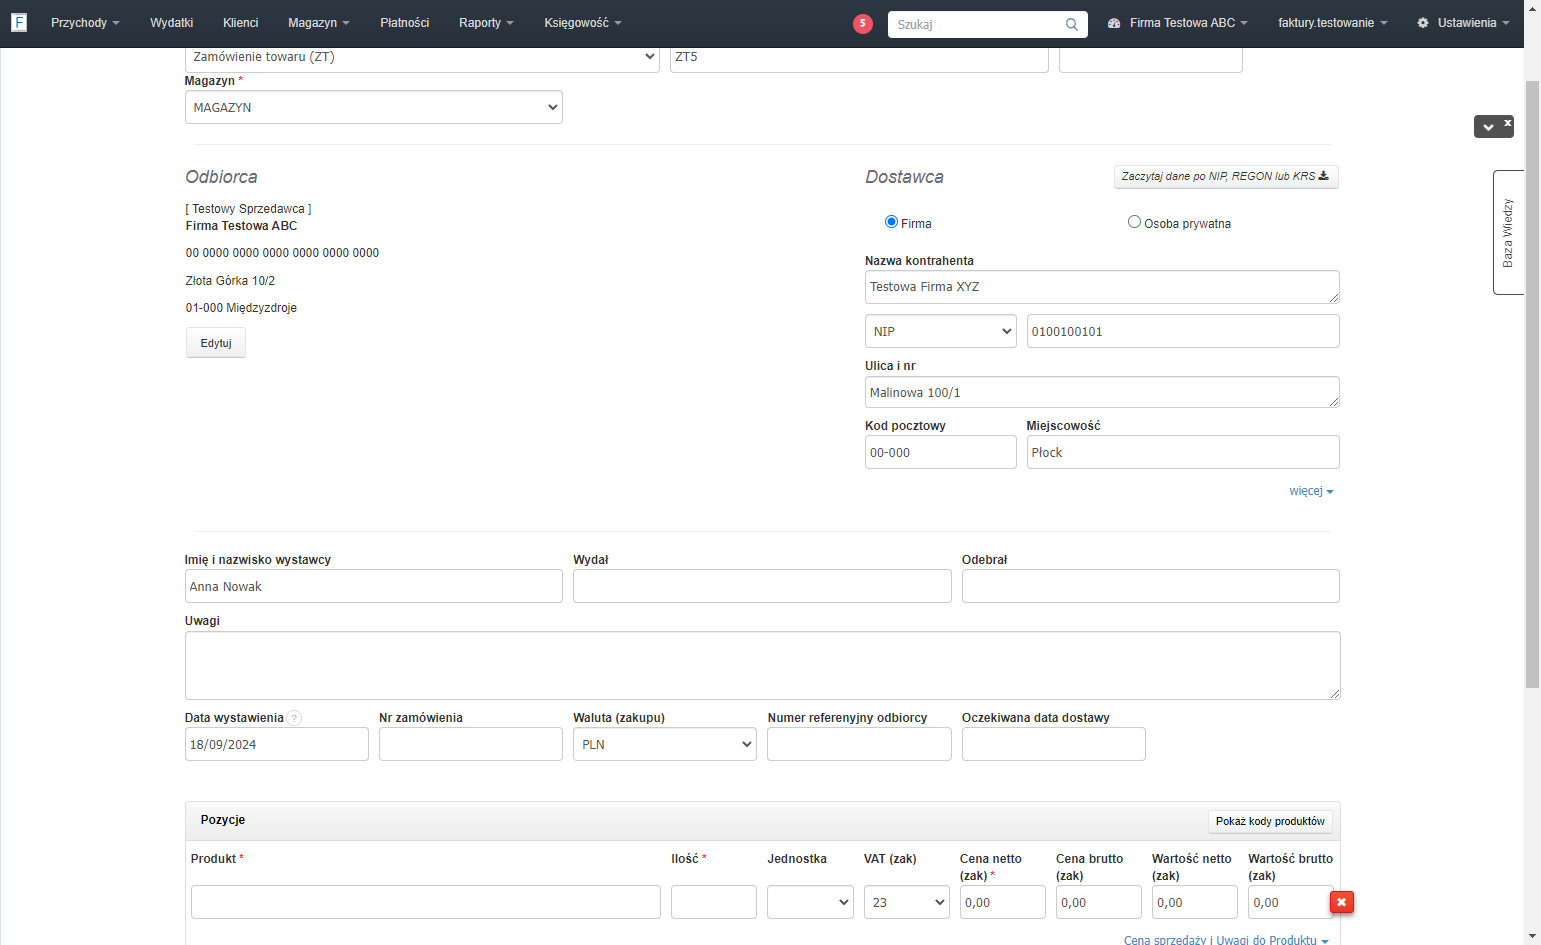
Task: Open the notifications badge showing 5
Action: click(863, 23)
